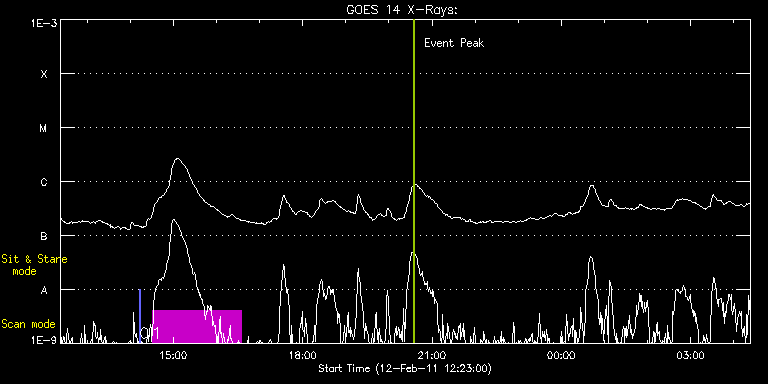768x384 pixels.
Task: Click the 'Event Peak' text label
Action: pyautogui.click(x=454, y=43)
